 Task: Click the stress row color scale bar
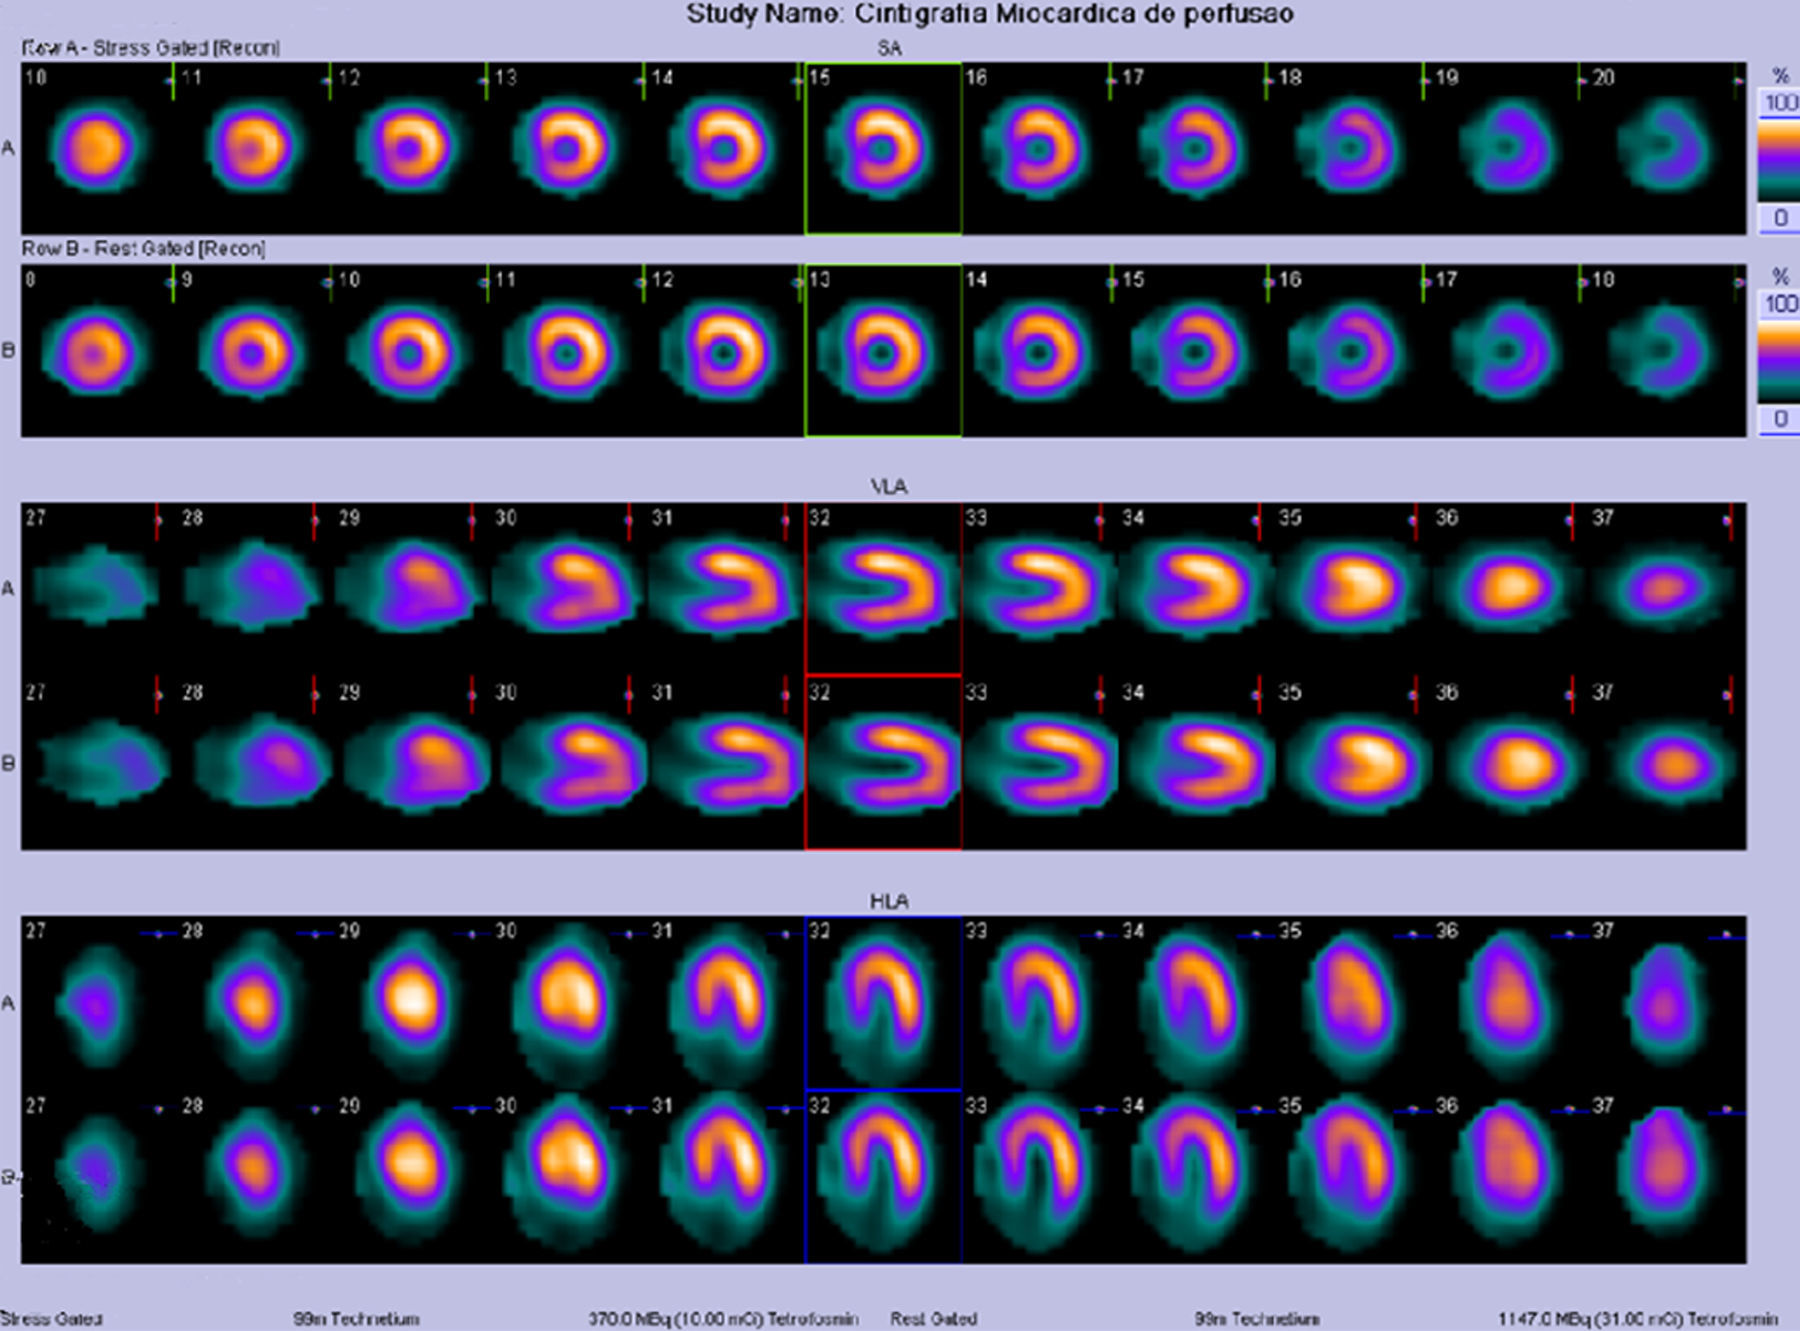click(1779, 160)
